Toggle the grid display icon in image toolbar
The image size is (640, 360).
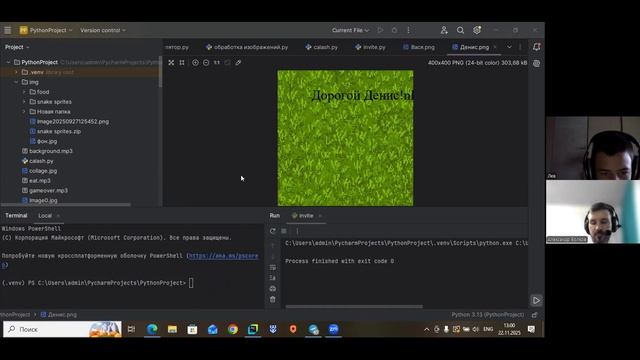coord(182,62)
